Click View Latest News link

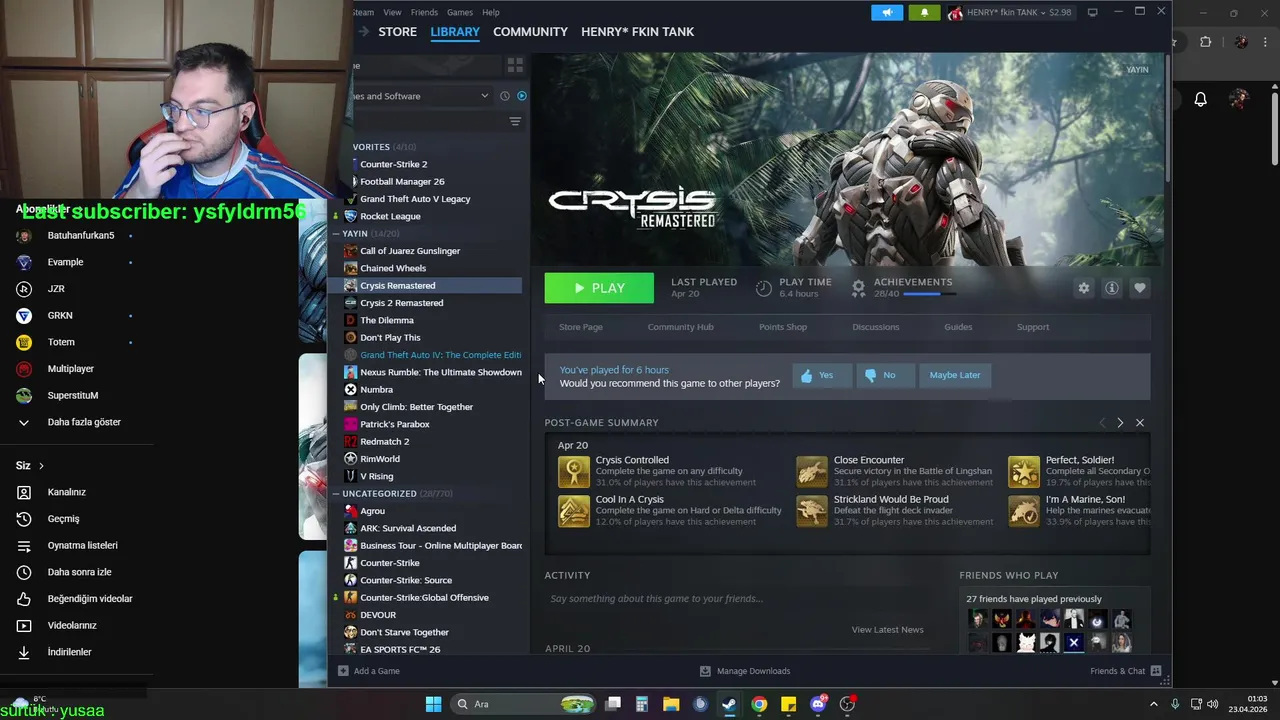coord(887,630)
